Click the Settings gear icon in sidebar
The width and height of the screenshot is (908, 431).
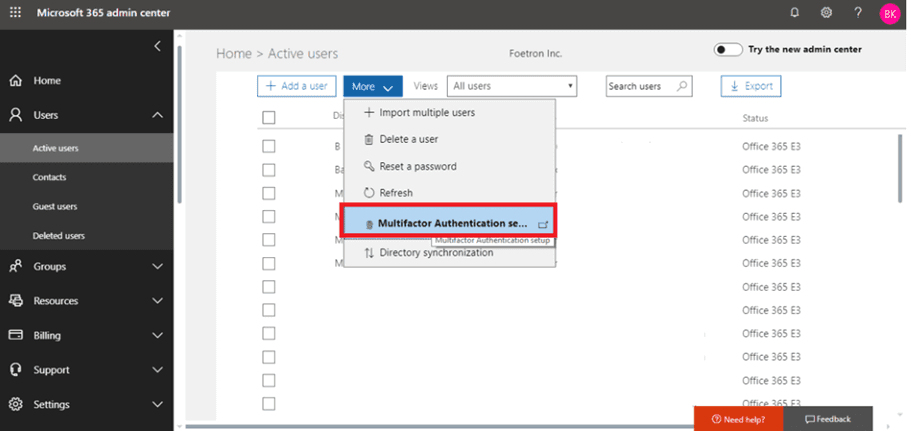(16, 404)
